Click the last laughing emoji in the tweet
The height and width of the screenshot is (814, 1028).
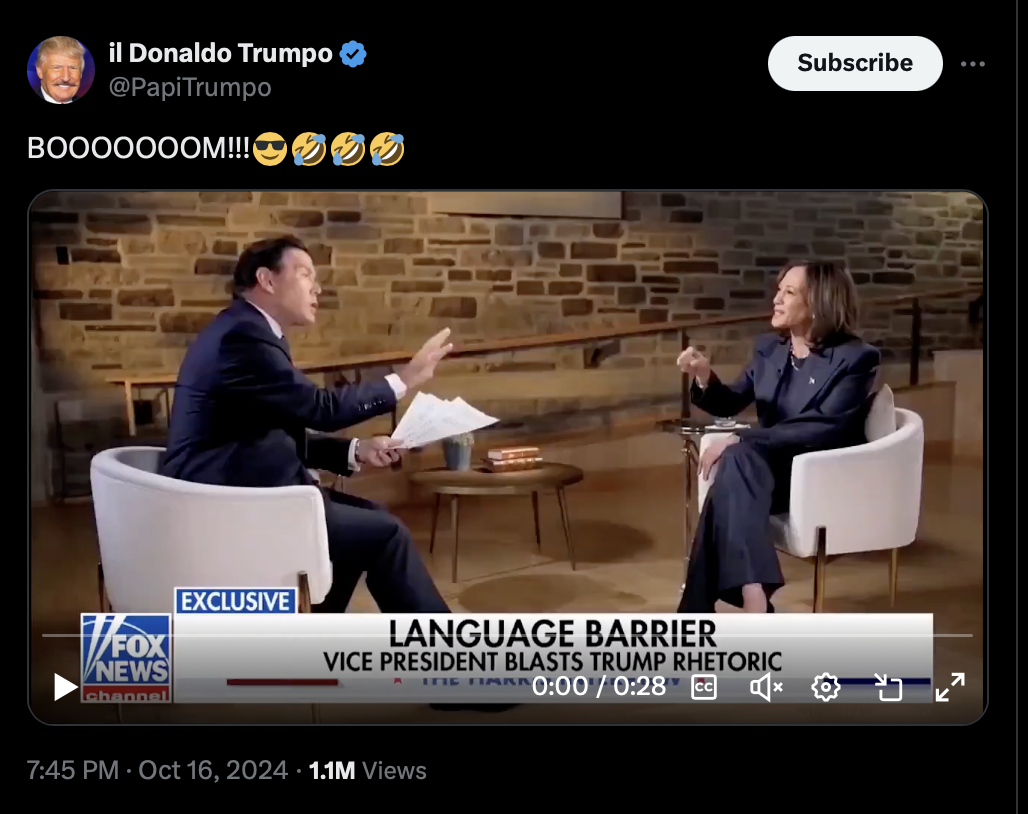tap(387, 149)
